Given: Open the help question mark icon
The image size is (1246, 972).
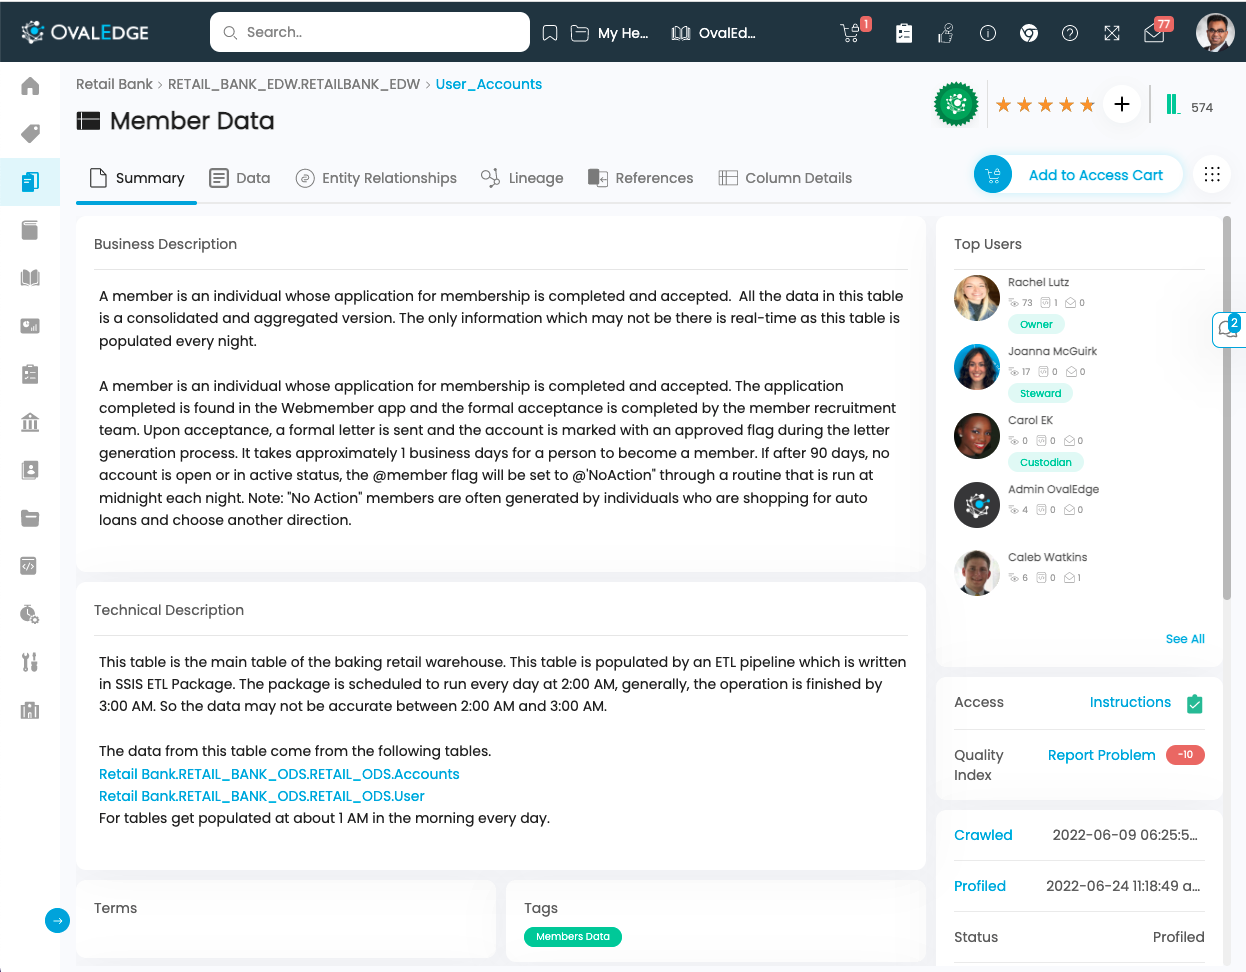Looking at the screenshot, I should 1070,33.
